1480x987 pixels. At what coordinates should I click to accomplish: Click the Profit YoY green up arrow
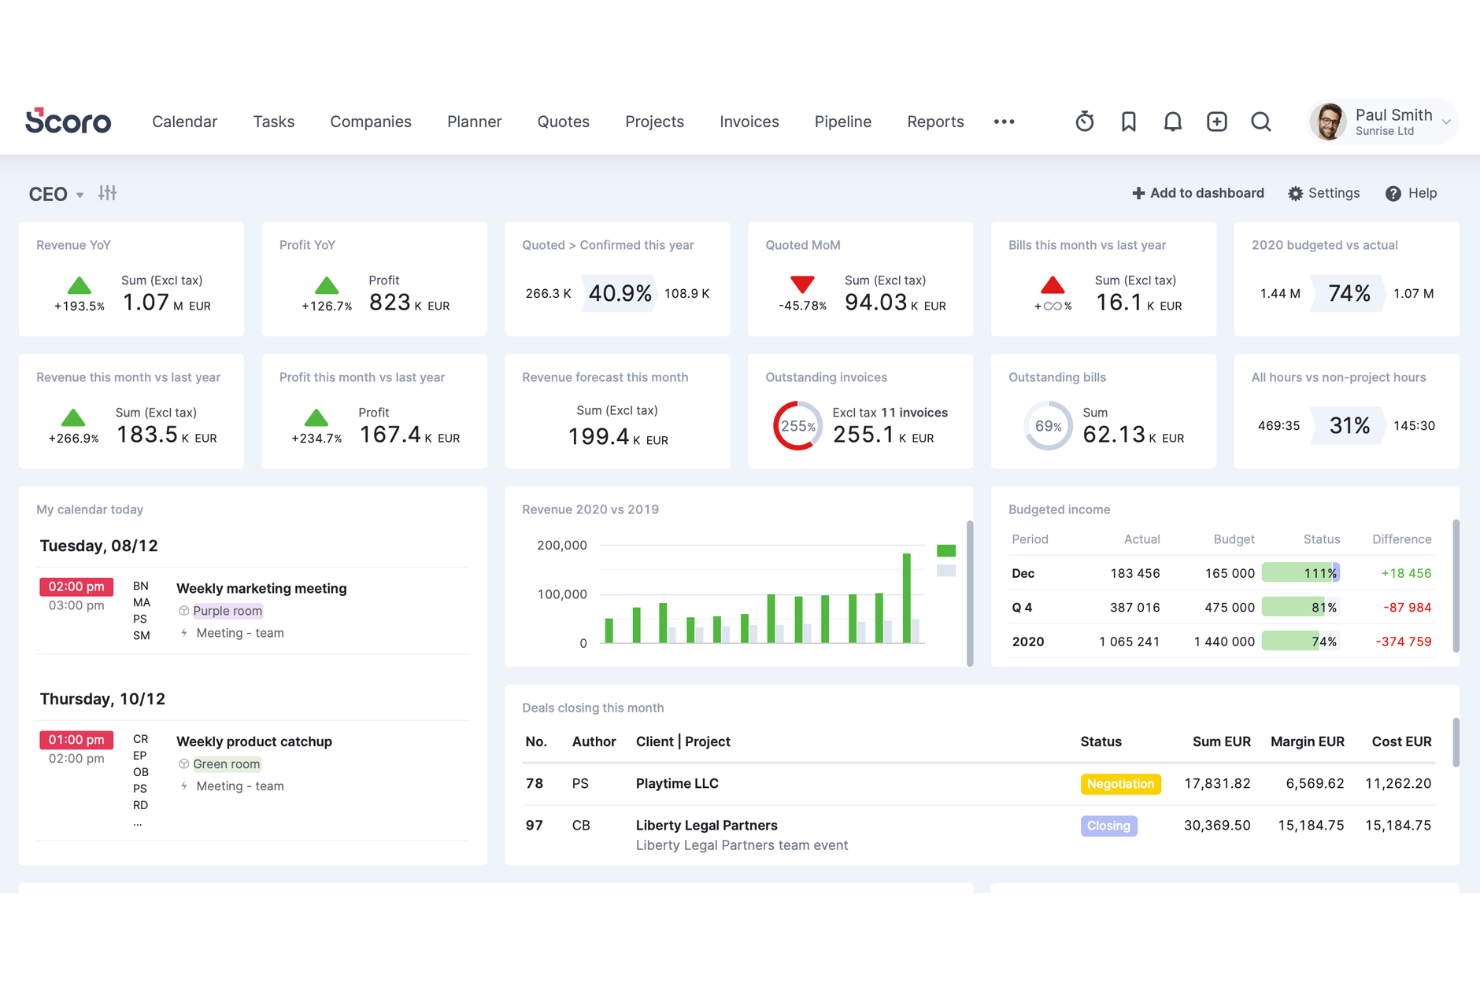(327, 285)
